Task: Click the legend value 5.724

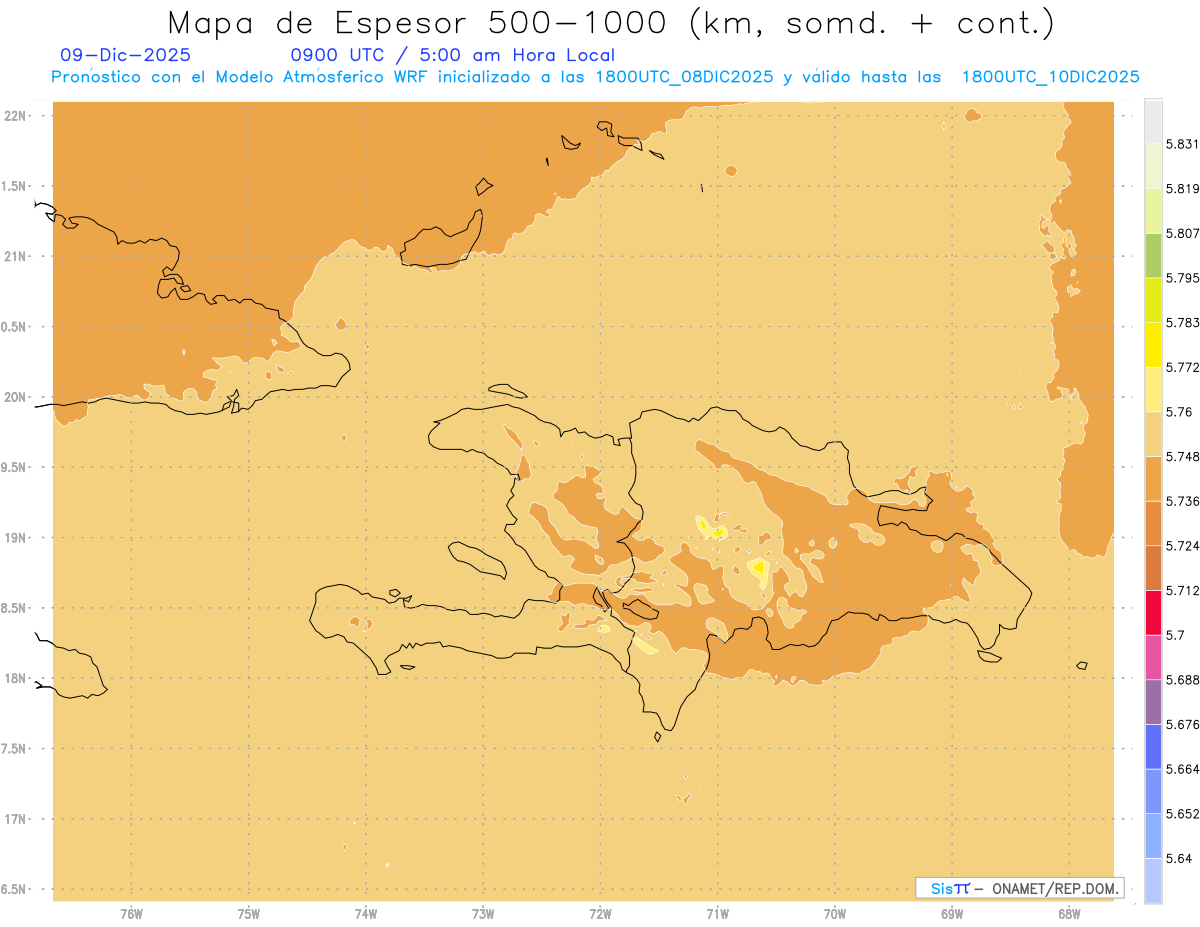Action: (x=1183, y=546)
